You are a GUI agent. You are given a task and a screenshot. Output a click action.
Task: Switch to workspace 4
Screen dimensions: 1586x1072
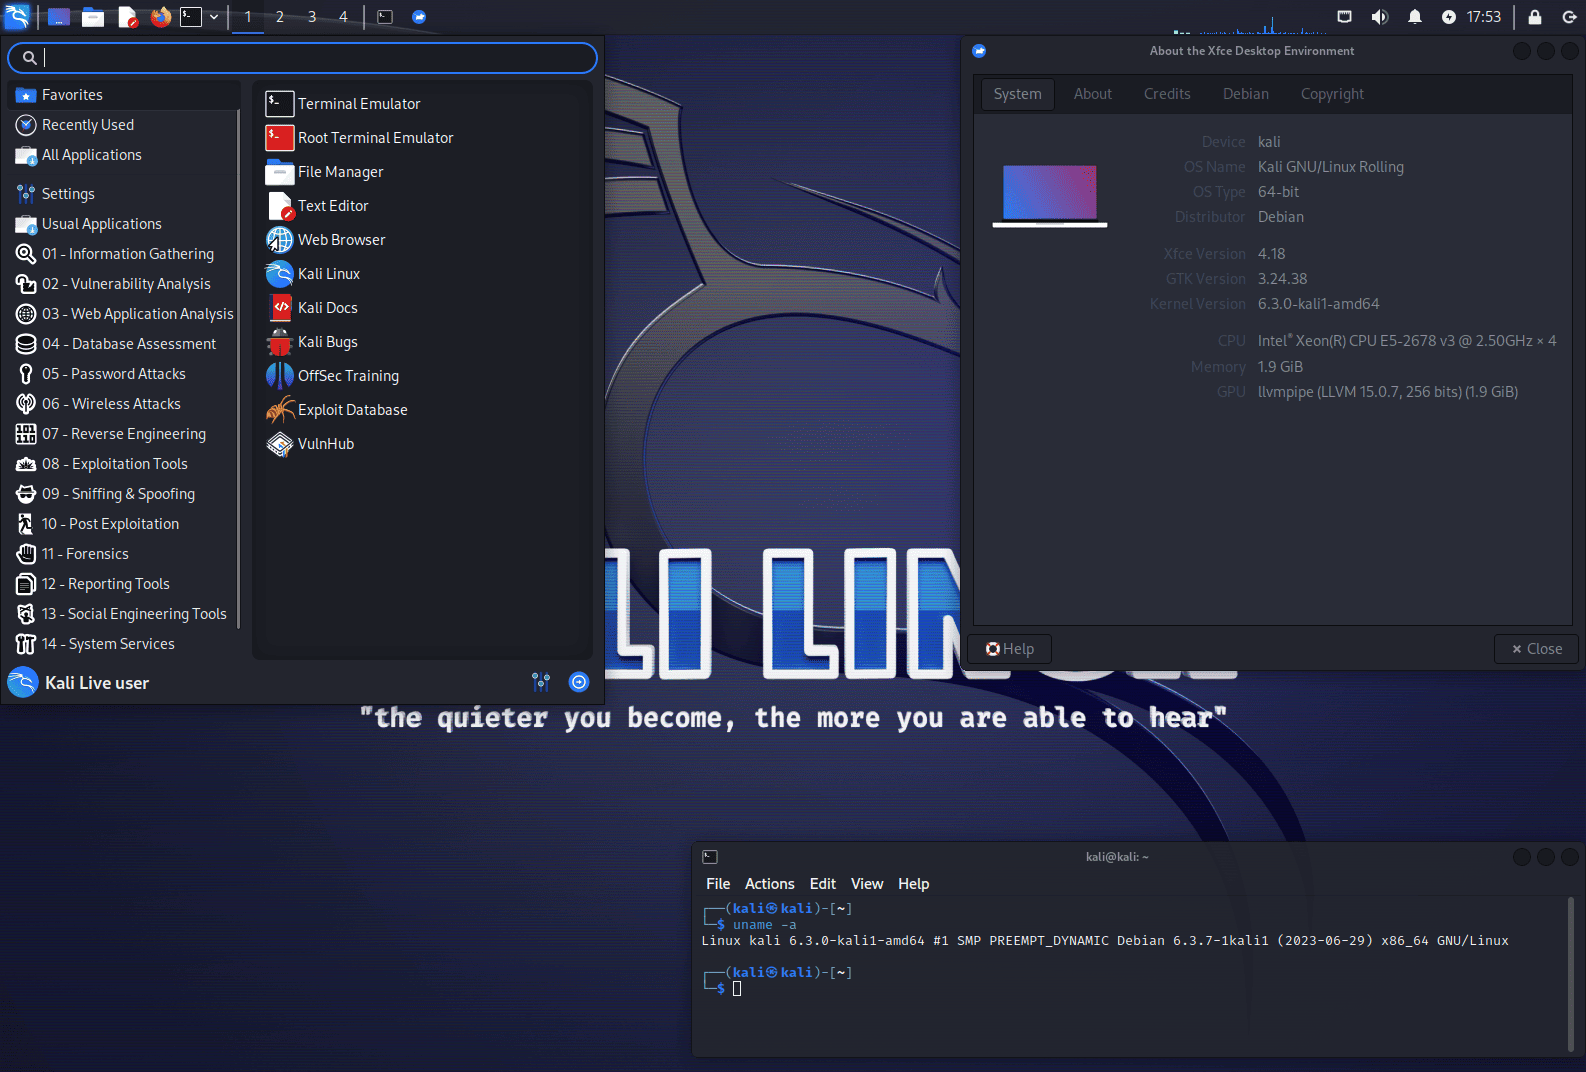(343, 17)
